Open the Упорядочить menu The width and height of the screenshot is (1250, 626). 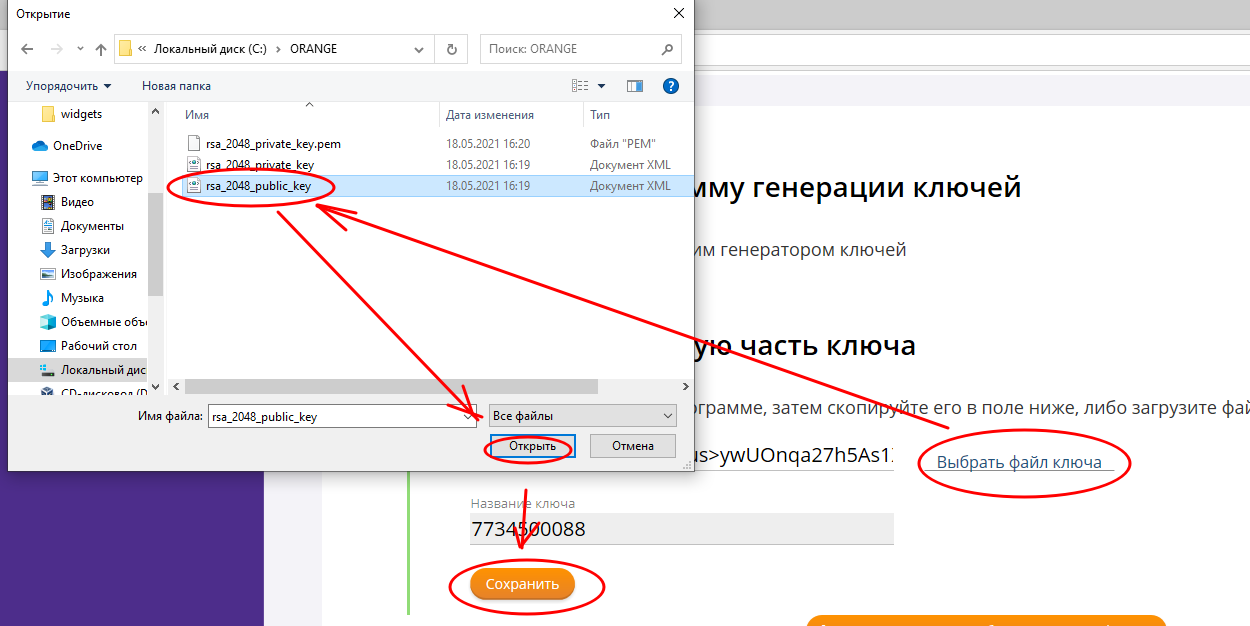(68, 86)
